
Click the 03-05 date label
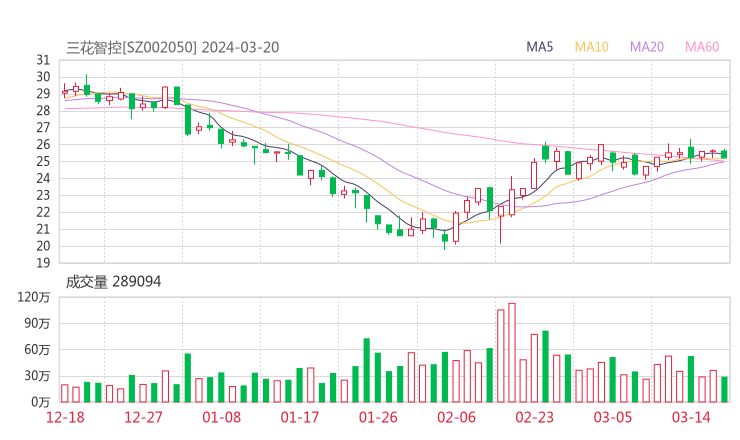tap(613, 417)
